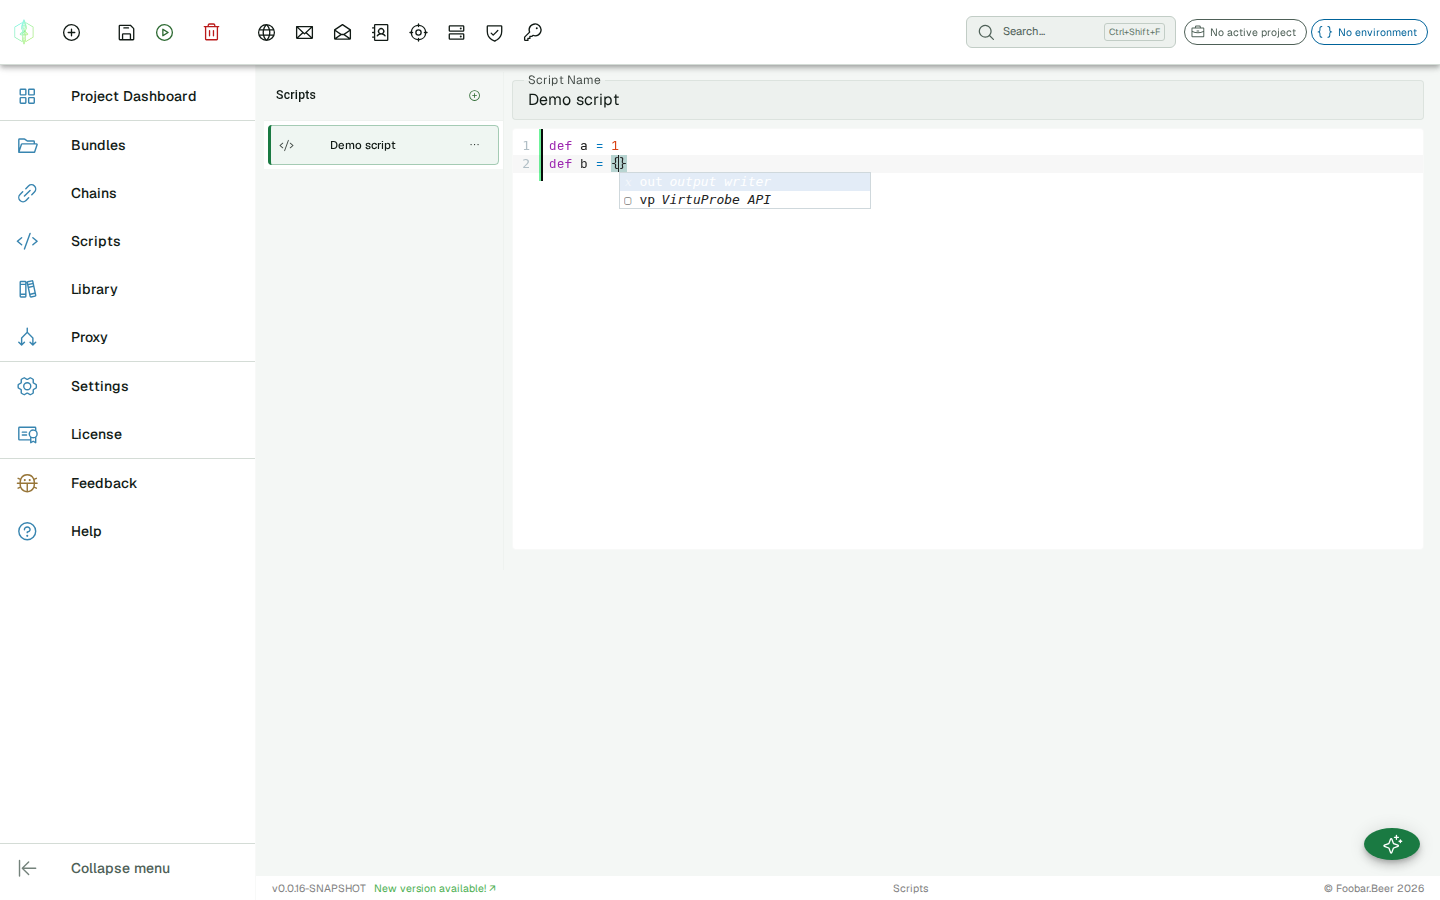Open Project Dashboard in sidebar
Screen dimensions: 1440x900
point(128,96)
